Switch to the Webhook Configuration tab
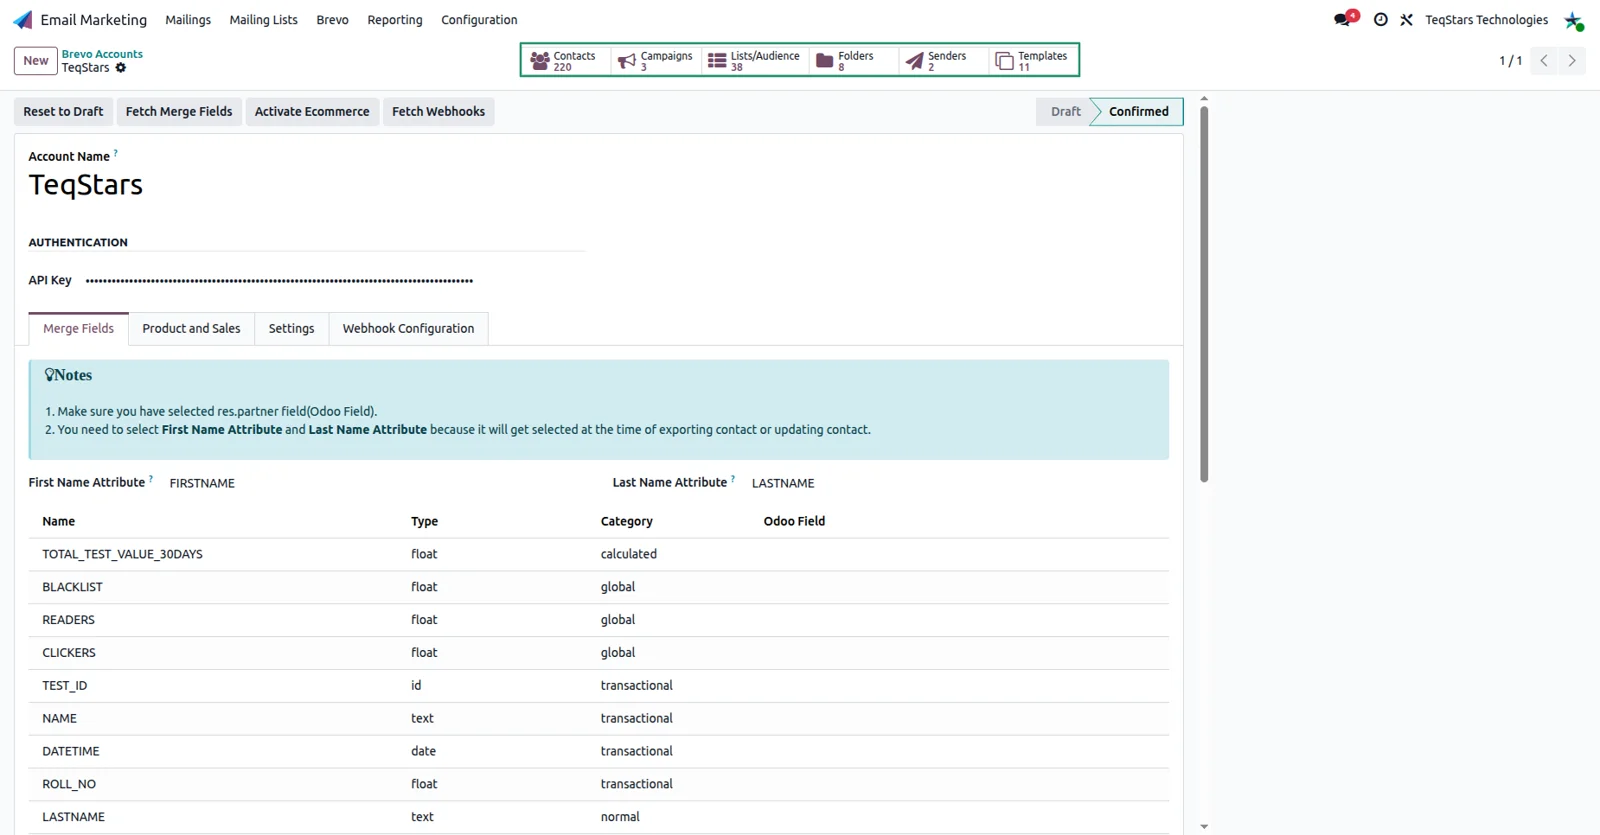The image size is (1600, 835). click(x=408, y=329)
